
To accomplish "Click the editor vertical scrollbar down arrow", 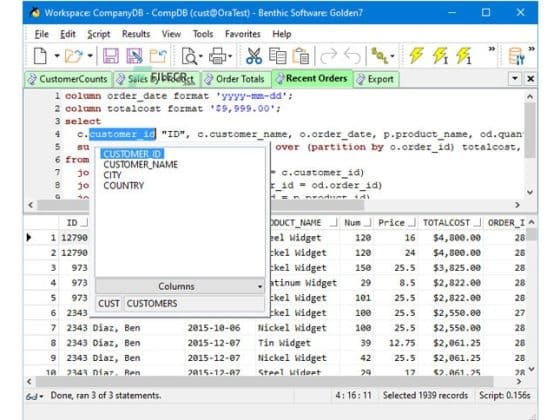I will (530, 192).
